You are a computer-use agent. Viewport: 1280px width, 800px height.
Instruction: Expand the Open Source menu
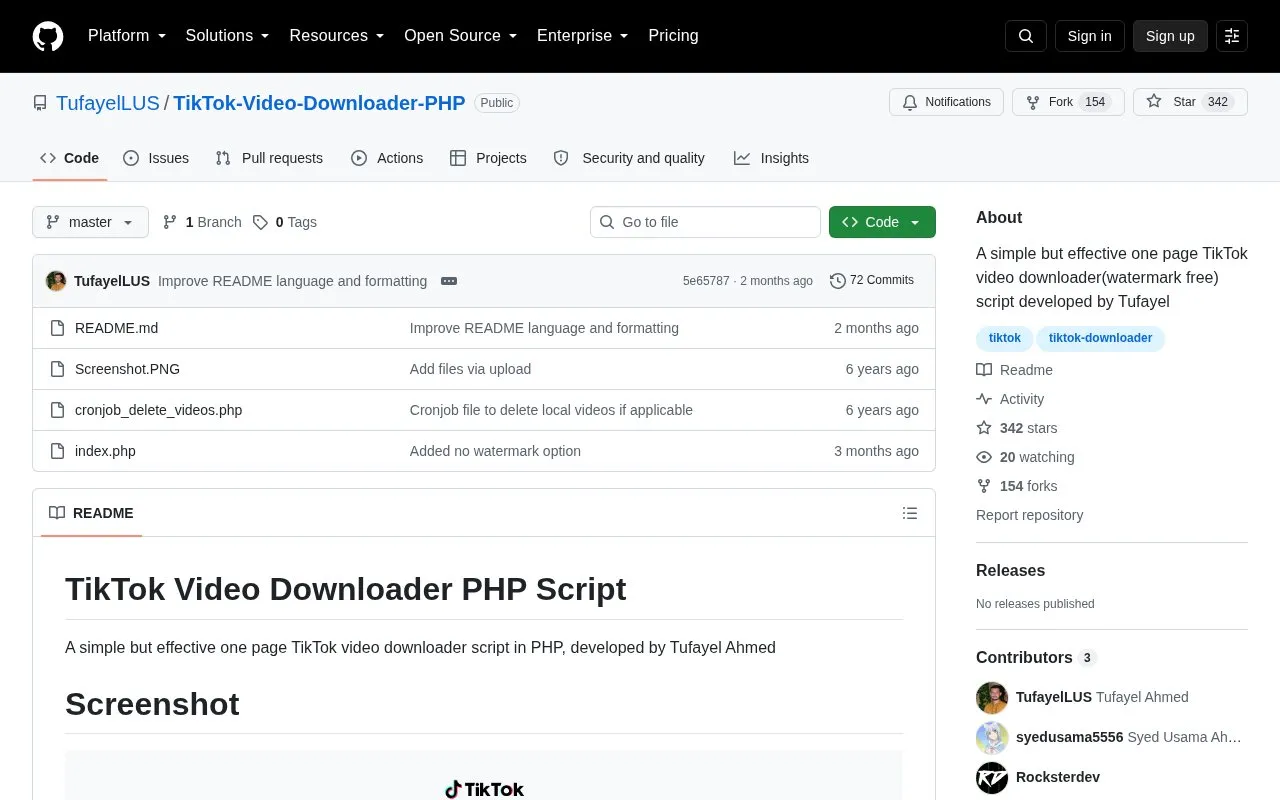tap(461, 36)
